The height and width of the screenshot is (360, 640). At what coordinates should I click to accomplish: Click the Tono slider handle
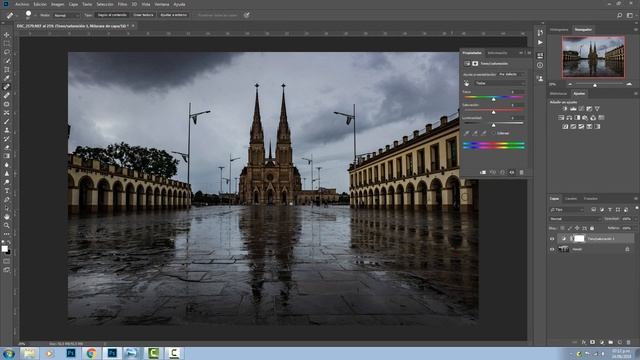493,99
